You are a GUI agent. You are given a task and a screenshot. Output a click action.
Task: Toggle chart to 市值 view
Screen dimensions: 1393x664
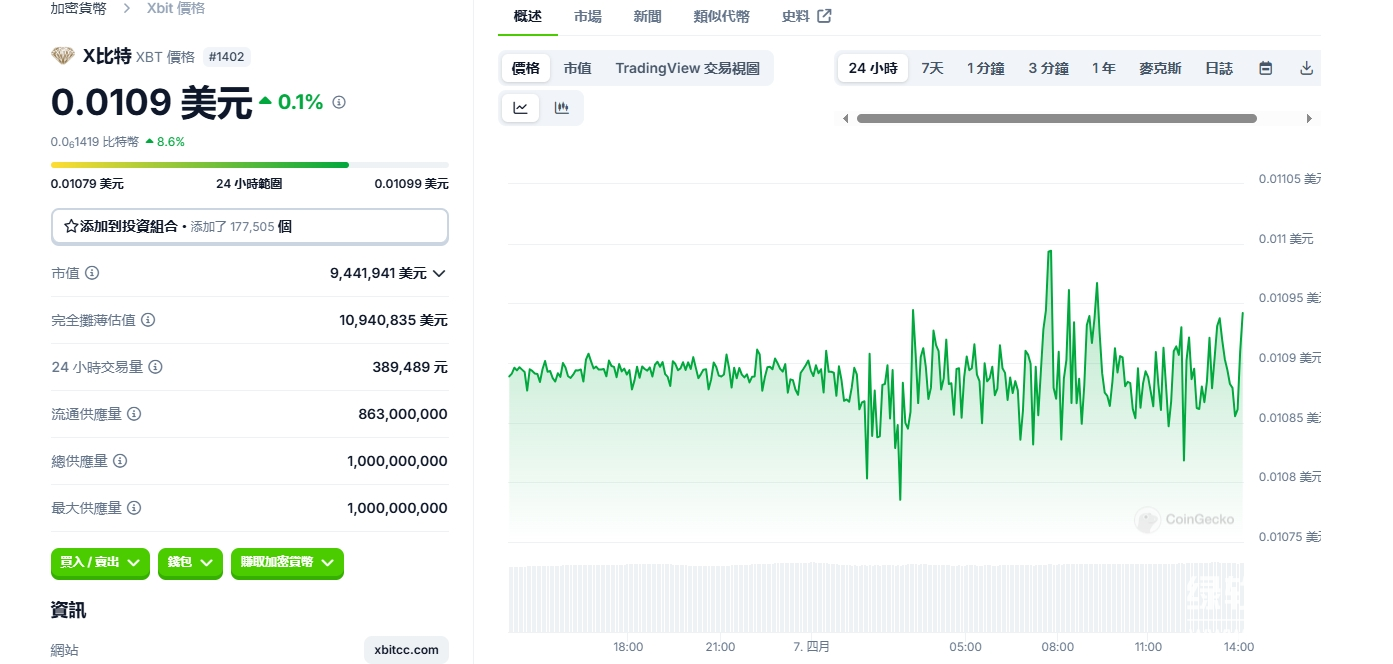point(577,69)
